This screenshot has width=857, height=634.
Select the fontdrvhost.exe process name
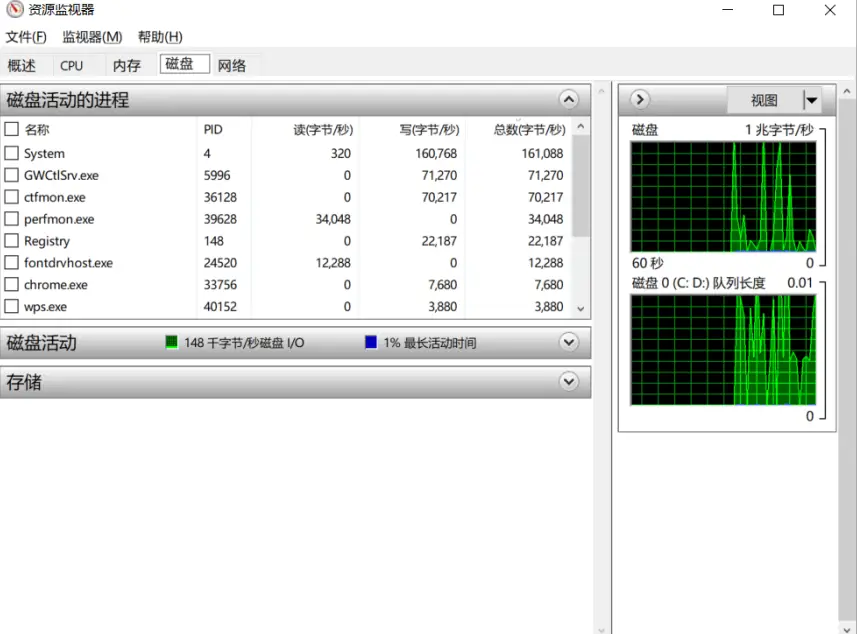point(68,263)
